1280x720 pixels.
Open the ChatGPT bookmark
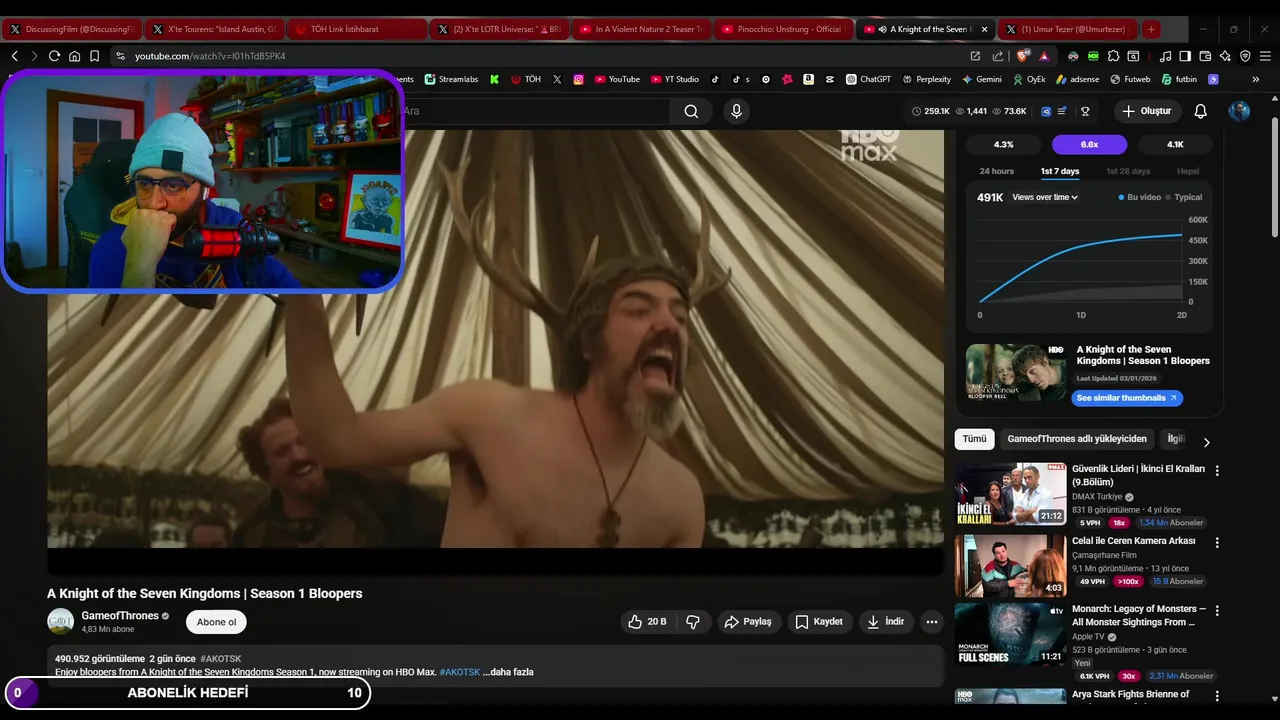click(868, 79)
